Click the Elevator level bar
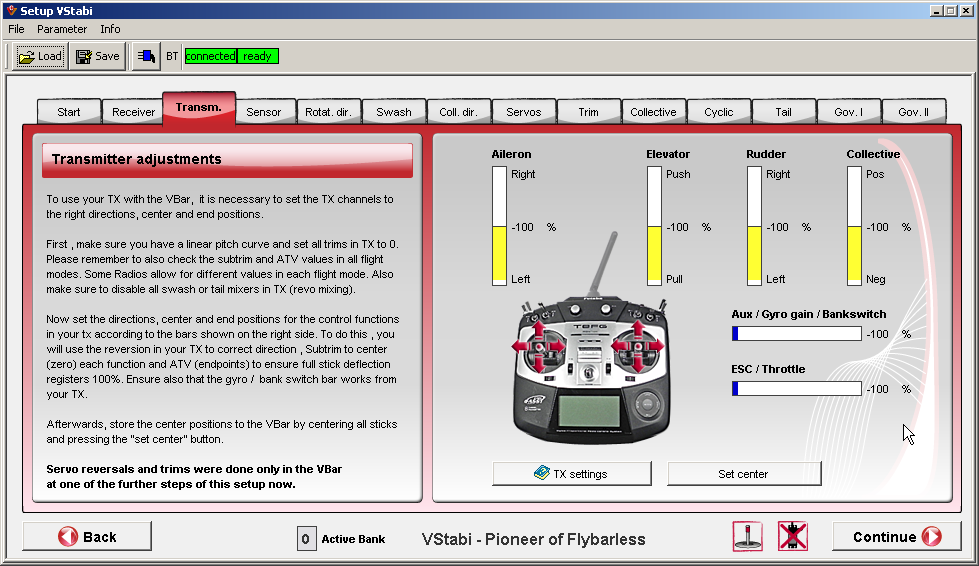The image size is (979, 566). [x=654, y=226]
